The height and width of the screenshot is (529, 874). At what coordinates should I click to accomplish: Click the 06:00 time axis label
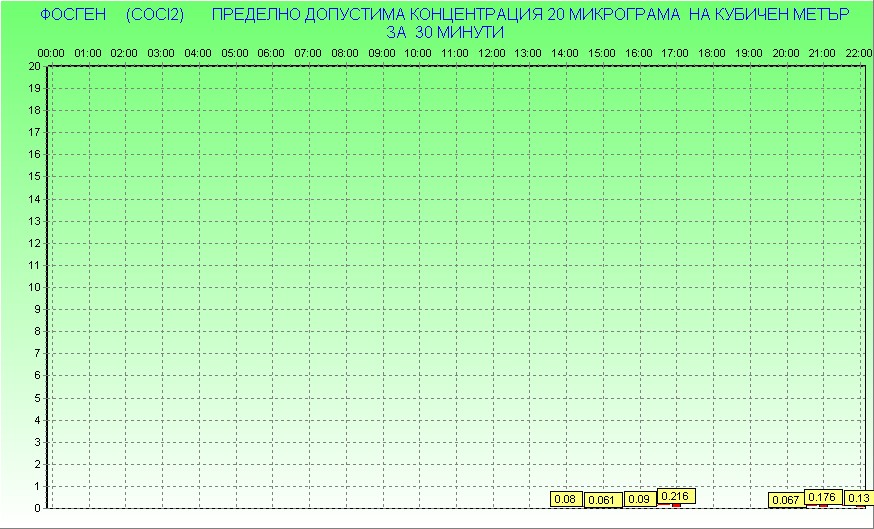tap(271, 53)
